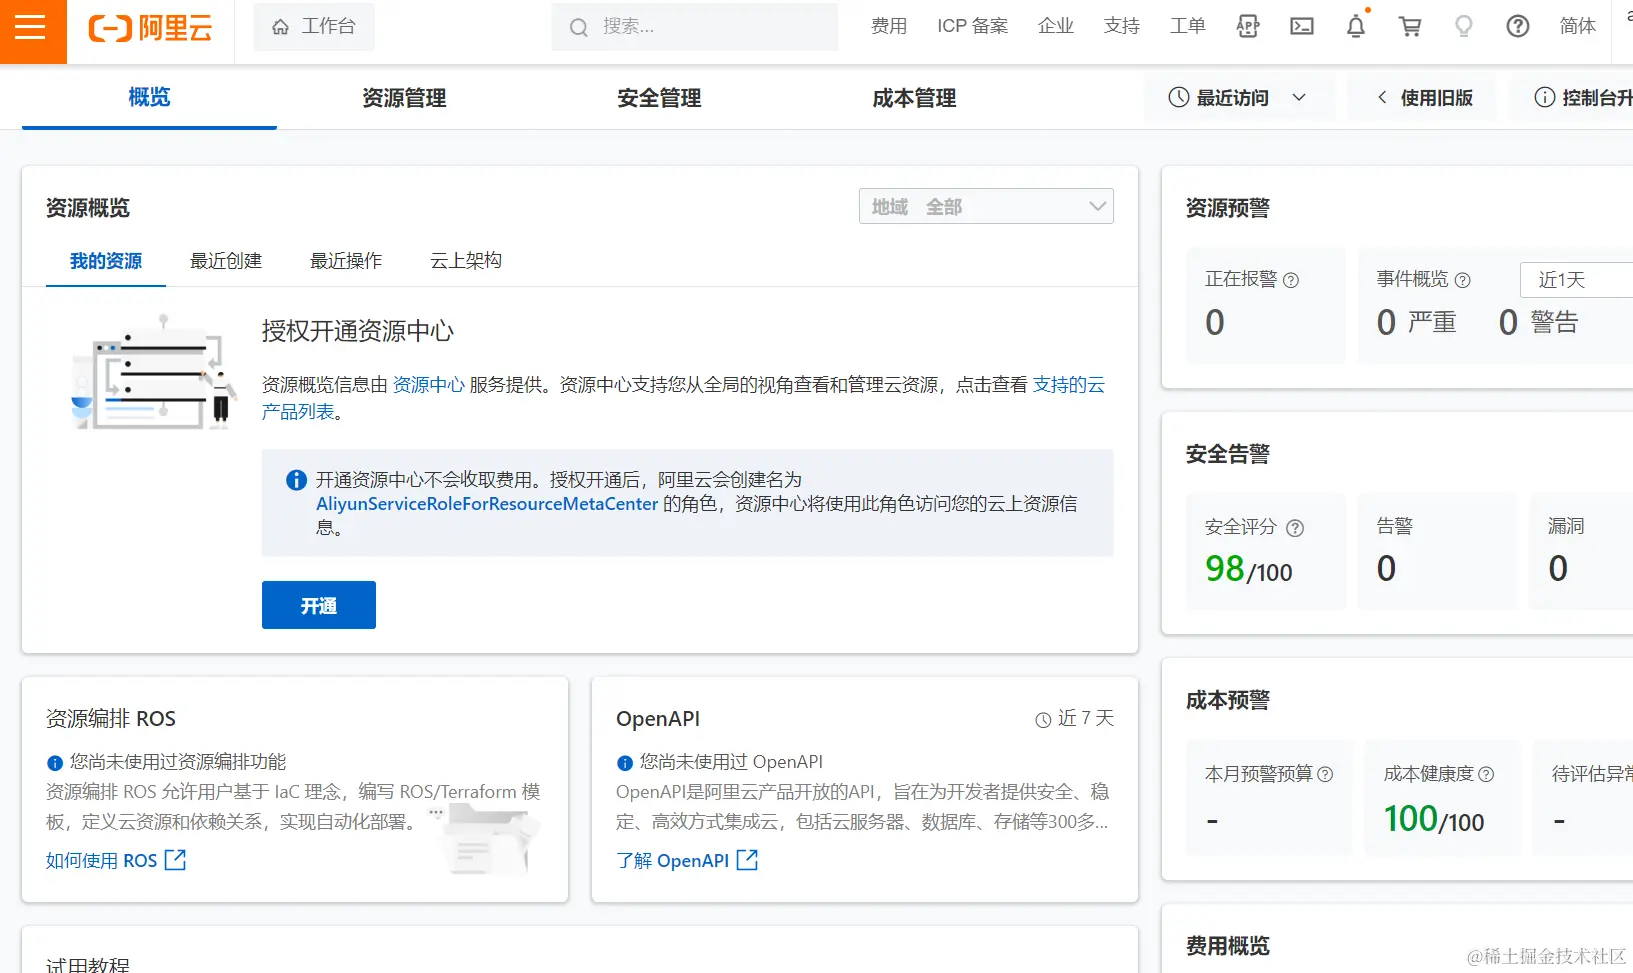Click the 98/100 security score
The height and width of the screenshot is (973, 1633).
(1249, 569)
